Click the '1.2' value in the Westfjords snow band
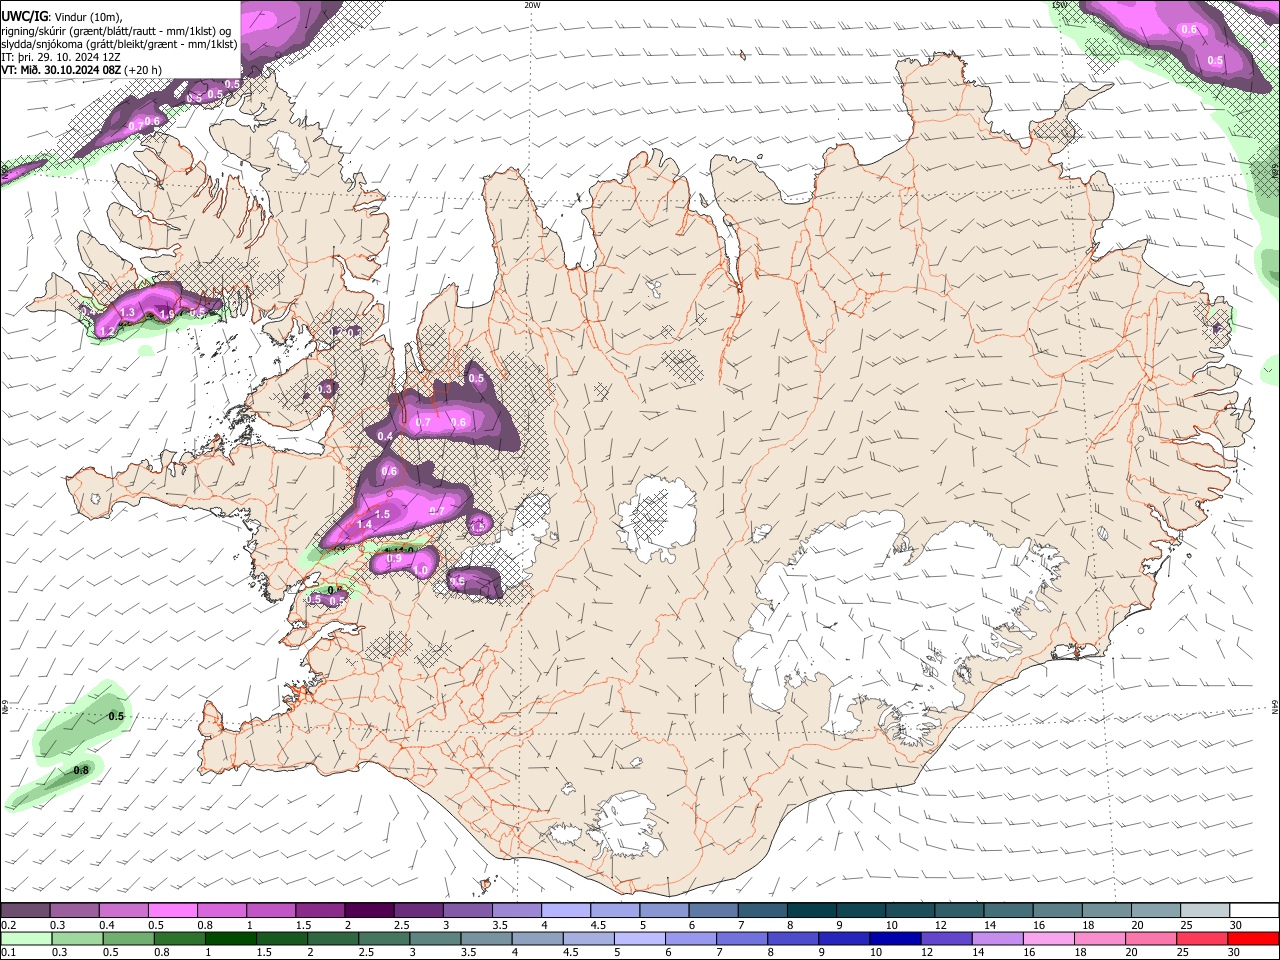Screen dimensions: 1280x960 pos(107,330)
